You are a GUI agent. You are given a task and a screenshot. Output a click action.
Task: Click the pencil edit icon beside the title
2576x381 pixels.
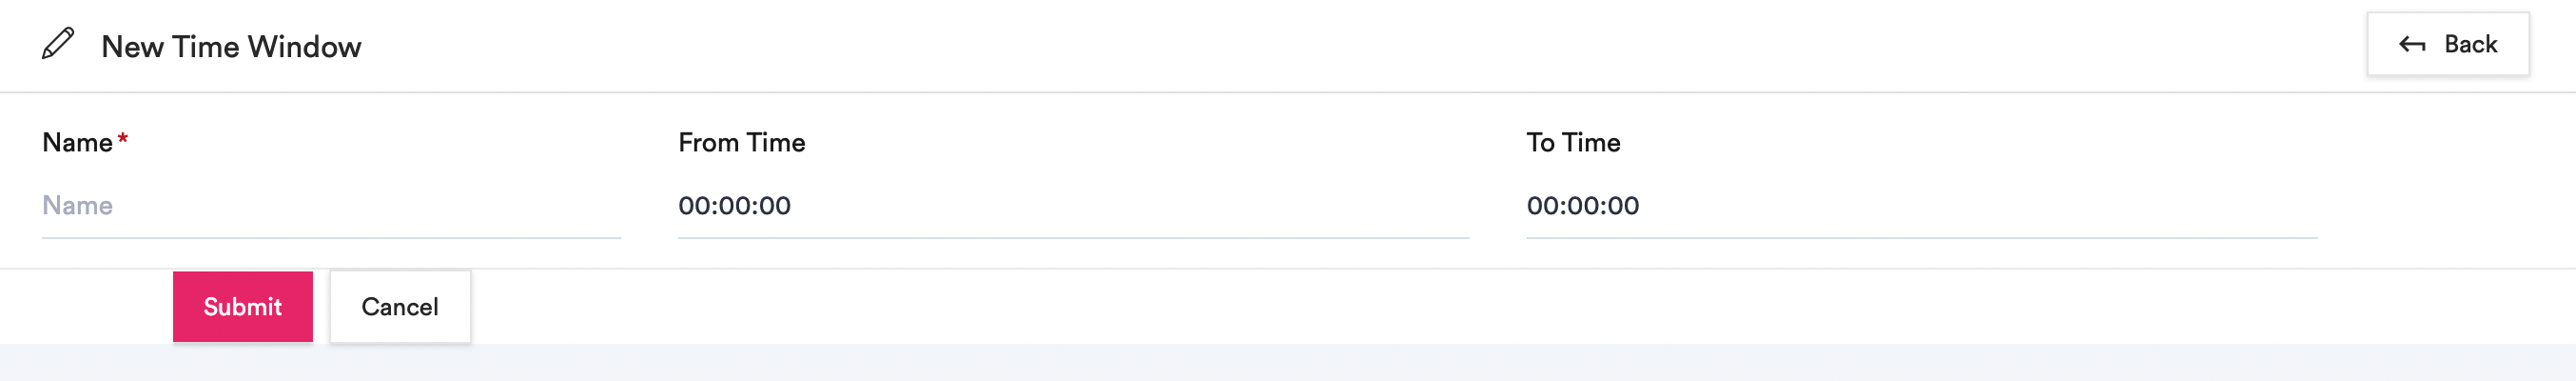58,45
